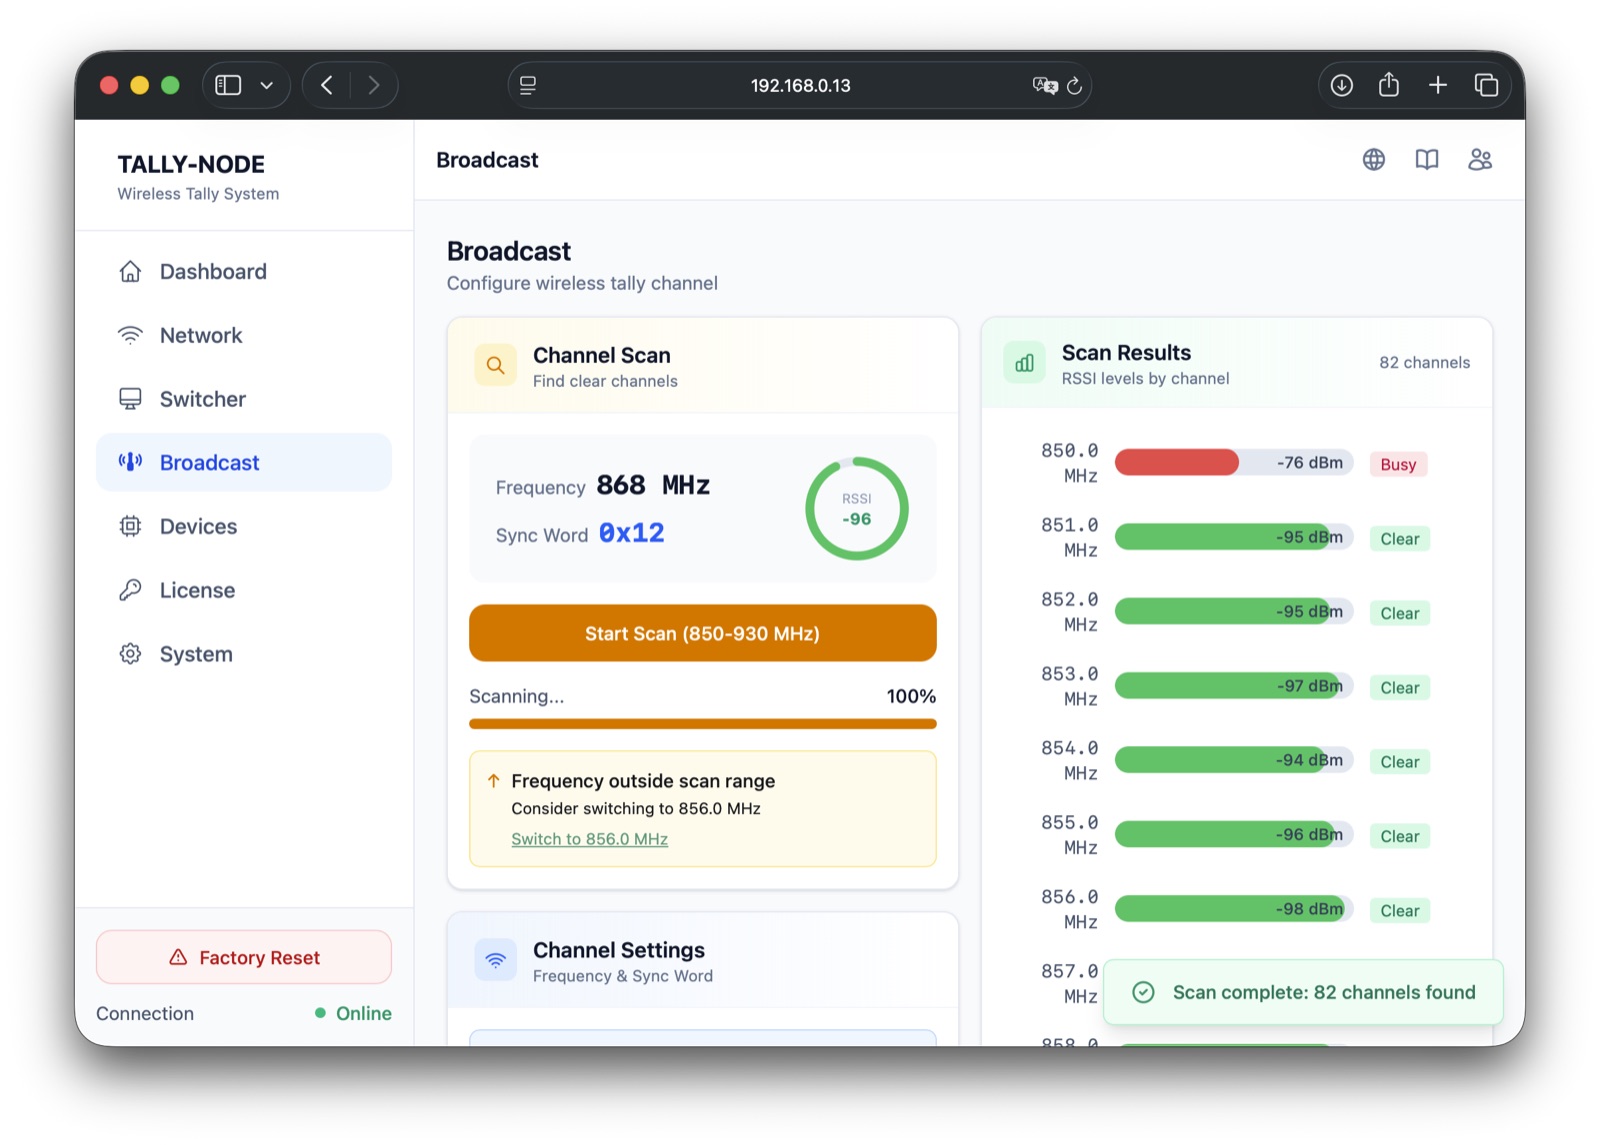Click the browser share icon
The image size is (1600, 1145).
point(1389,84)
